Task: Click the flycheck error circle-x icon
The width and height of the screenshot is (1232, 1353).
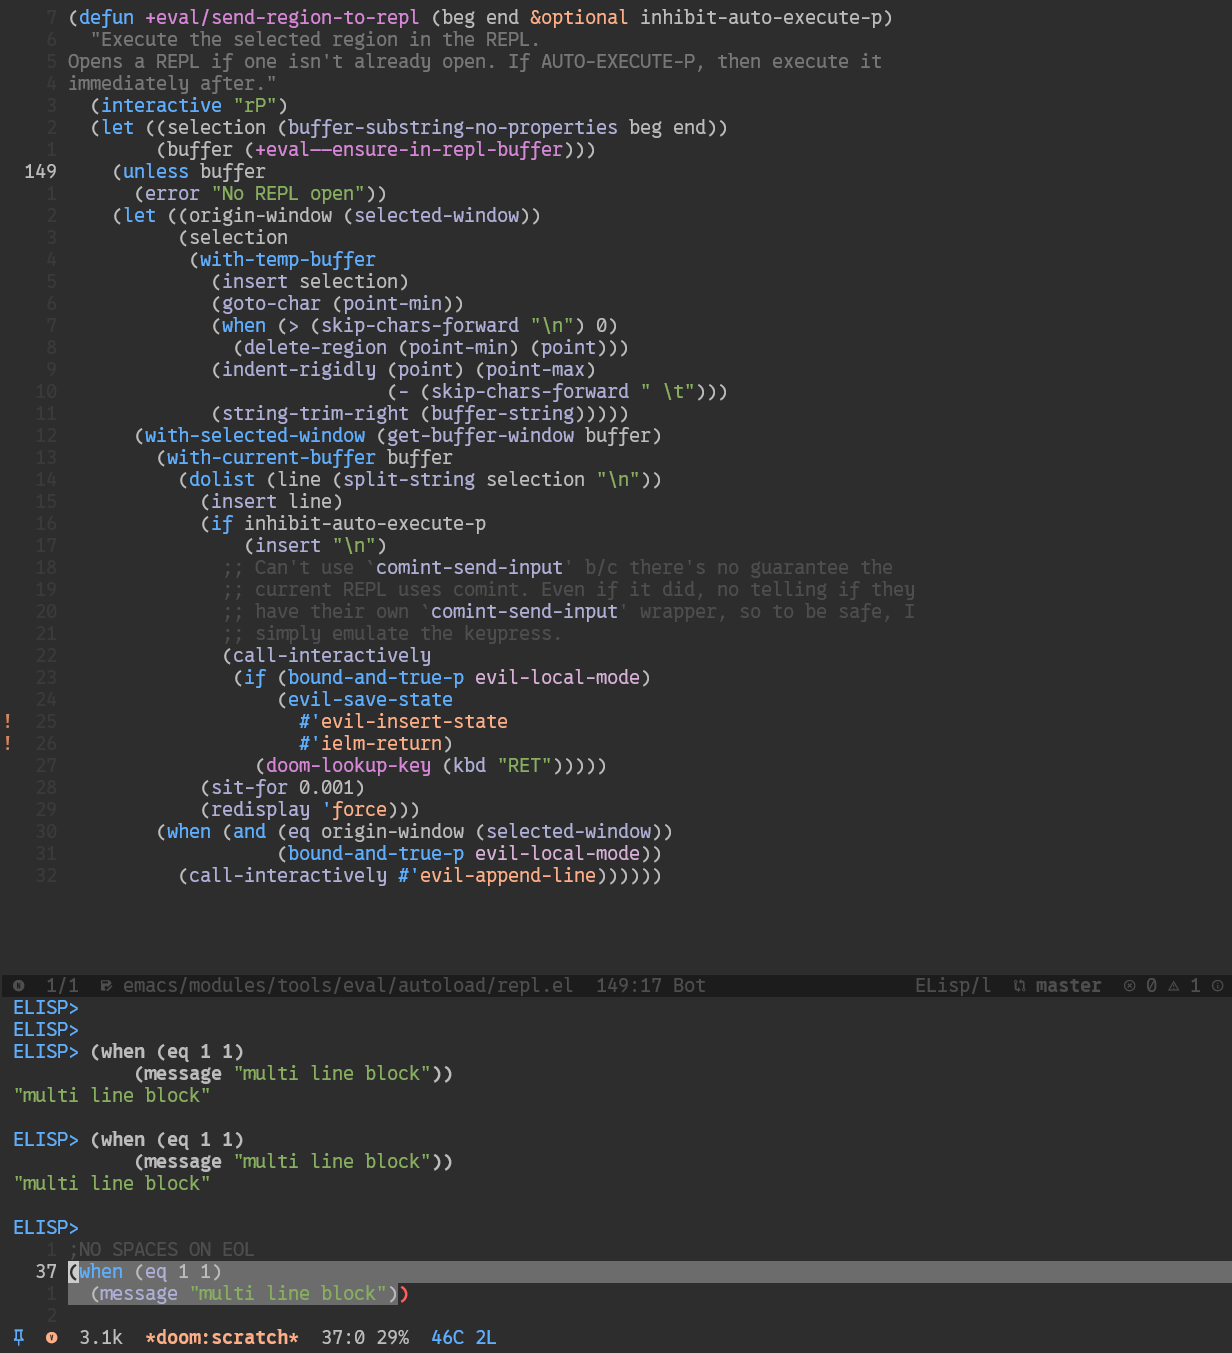Action: point(1129,985)
